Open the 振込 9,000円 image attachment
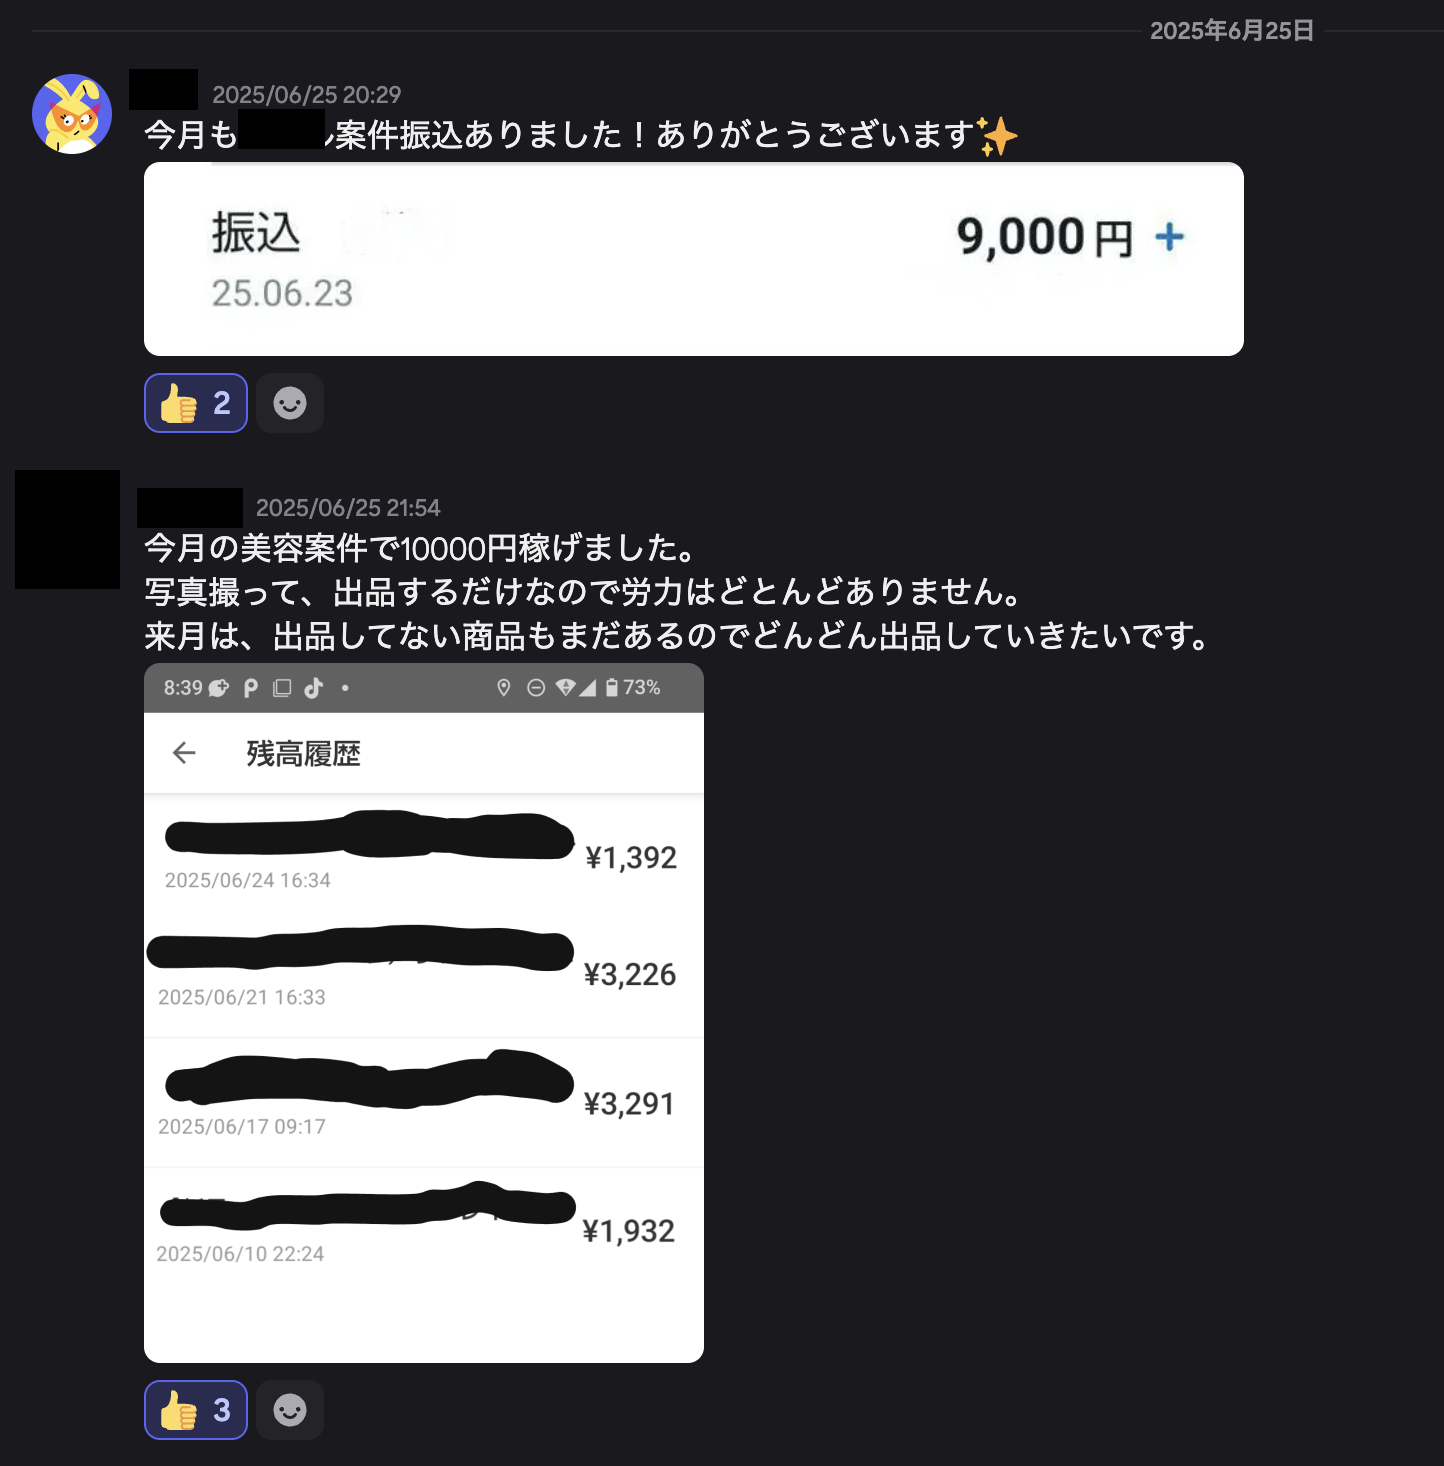Screen dimensions: 1444x1466 coord(694,259)
